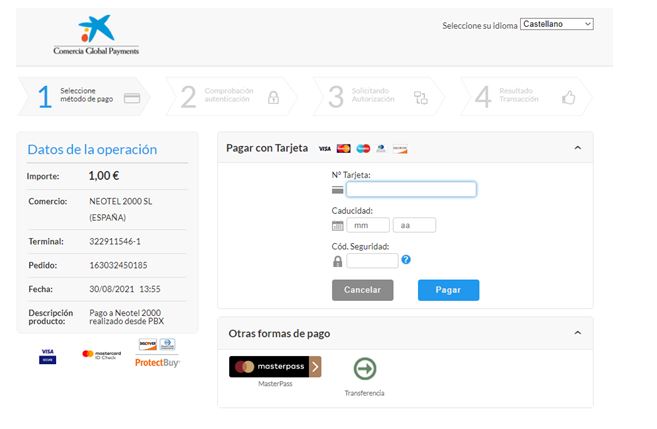Click the transfer arrows icon in step 3
This screenshot has height=429, width=657.
[x=421, y=98]
